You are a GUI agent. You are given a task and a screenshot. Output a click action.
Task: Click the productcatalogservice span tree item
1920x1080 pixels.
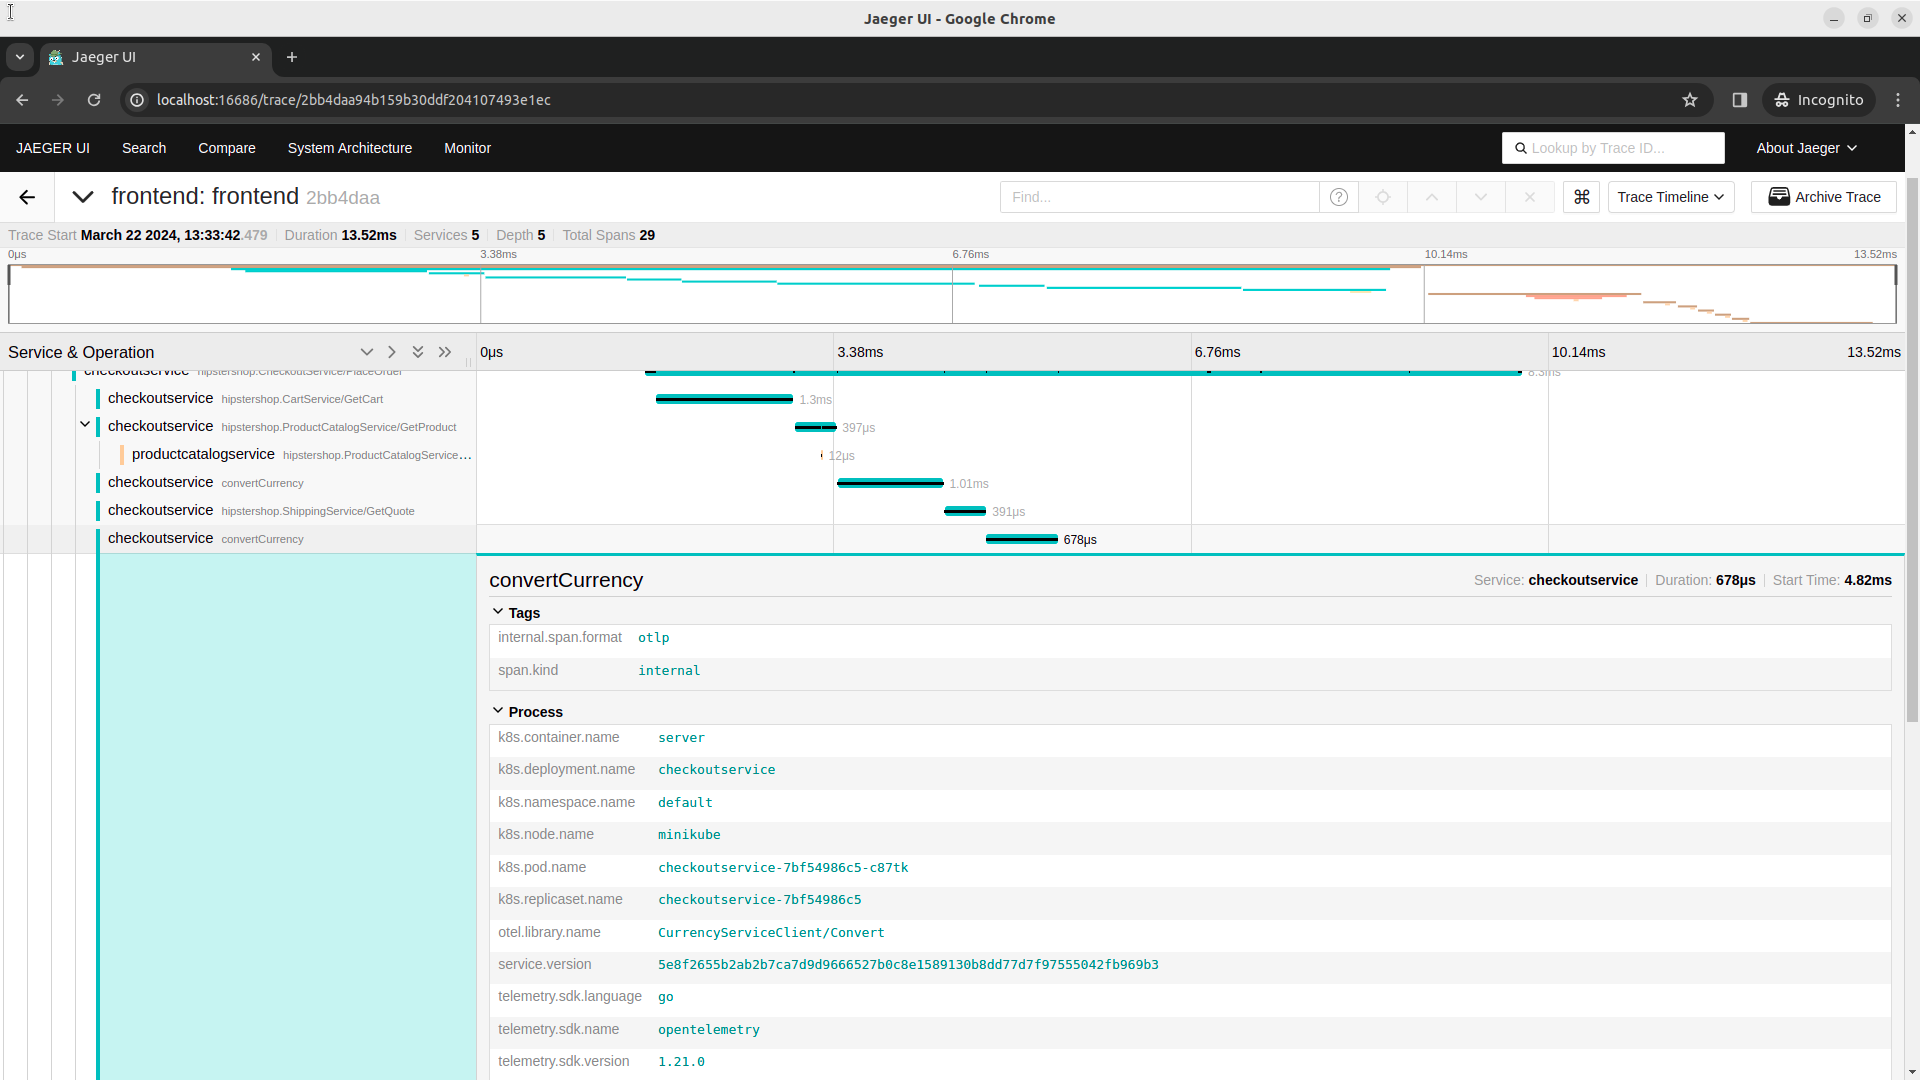point(202,454)
